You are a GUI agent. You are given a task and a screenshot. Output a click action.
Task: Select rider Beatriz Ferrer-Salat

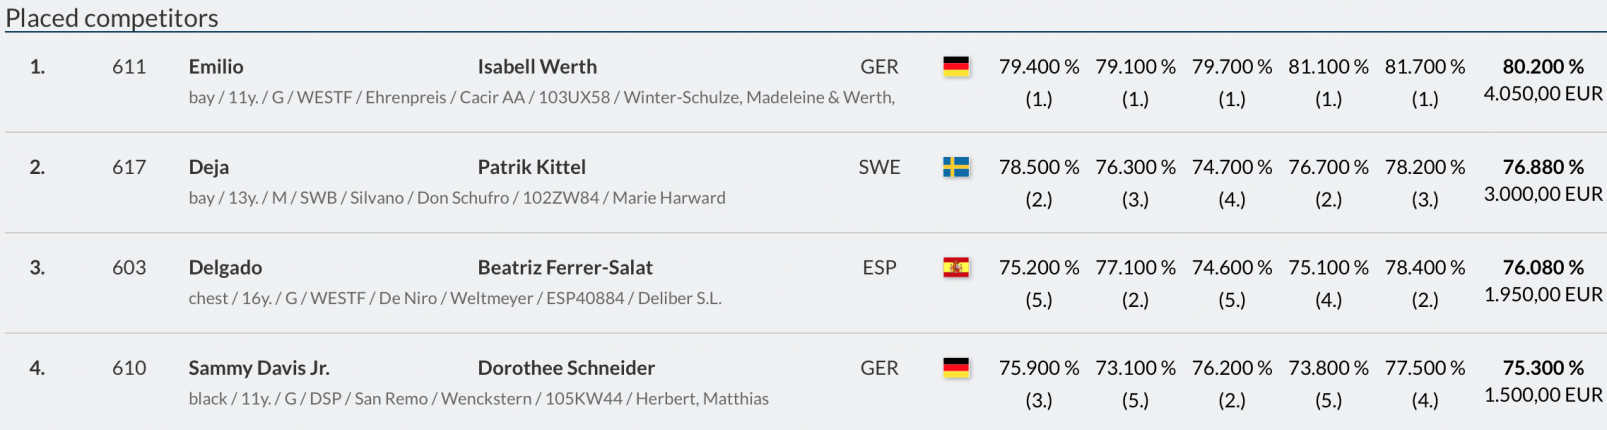pos(565,267)
